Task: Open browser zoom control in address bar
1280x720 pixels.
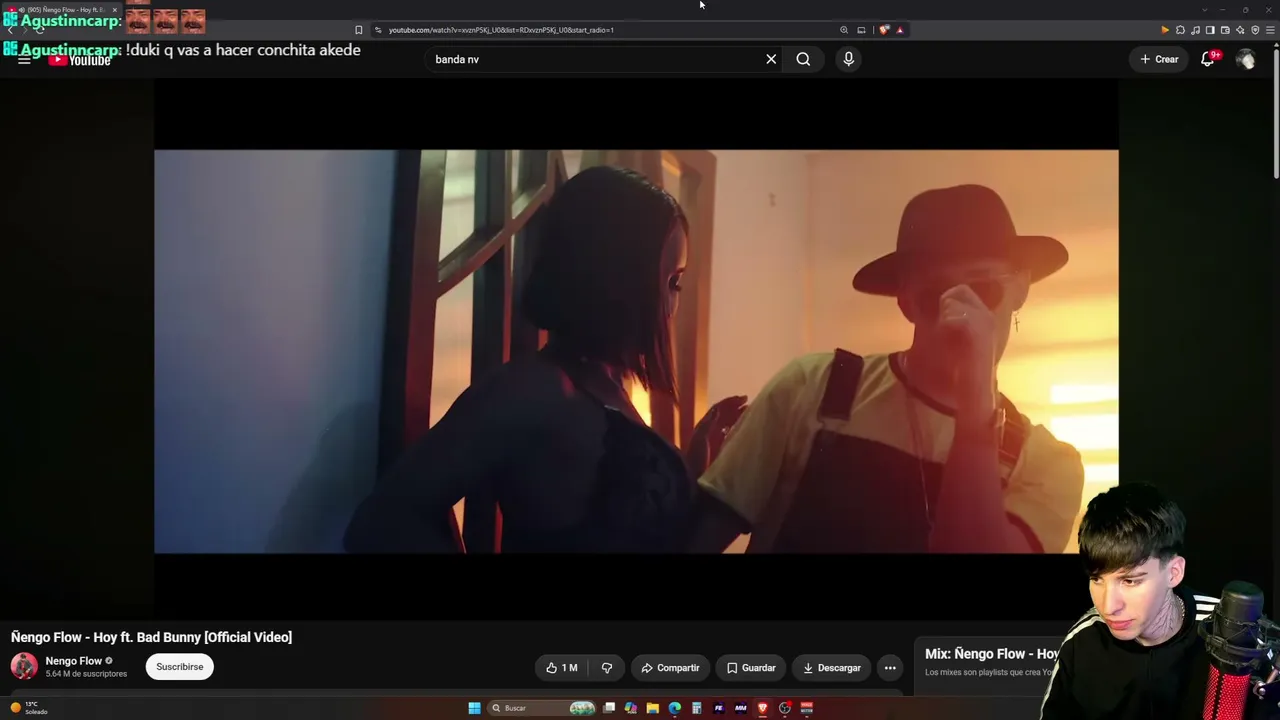Action: (x=844, y=30)
